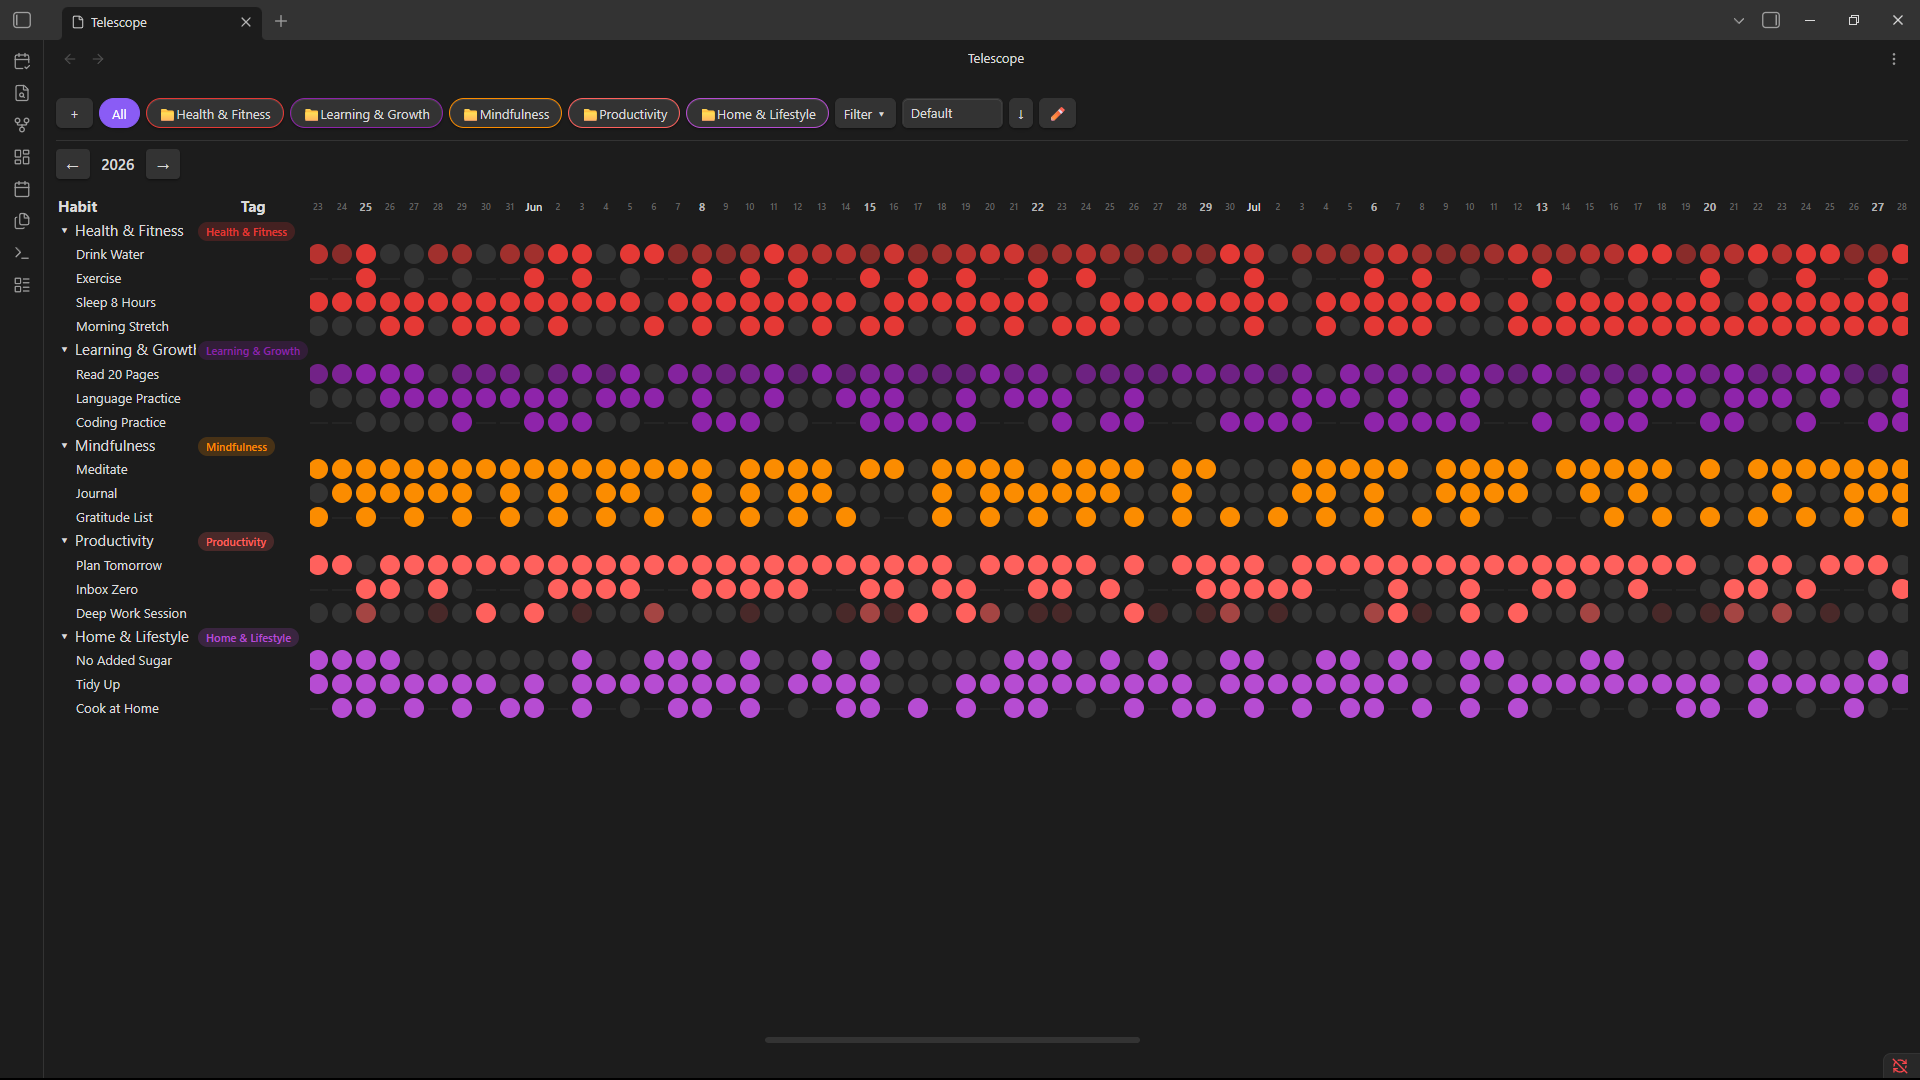Viewport: 1920px width, 1080px height.
Task: Click the red Health & Fitness tag pill
Action: point(247,232)
